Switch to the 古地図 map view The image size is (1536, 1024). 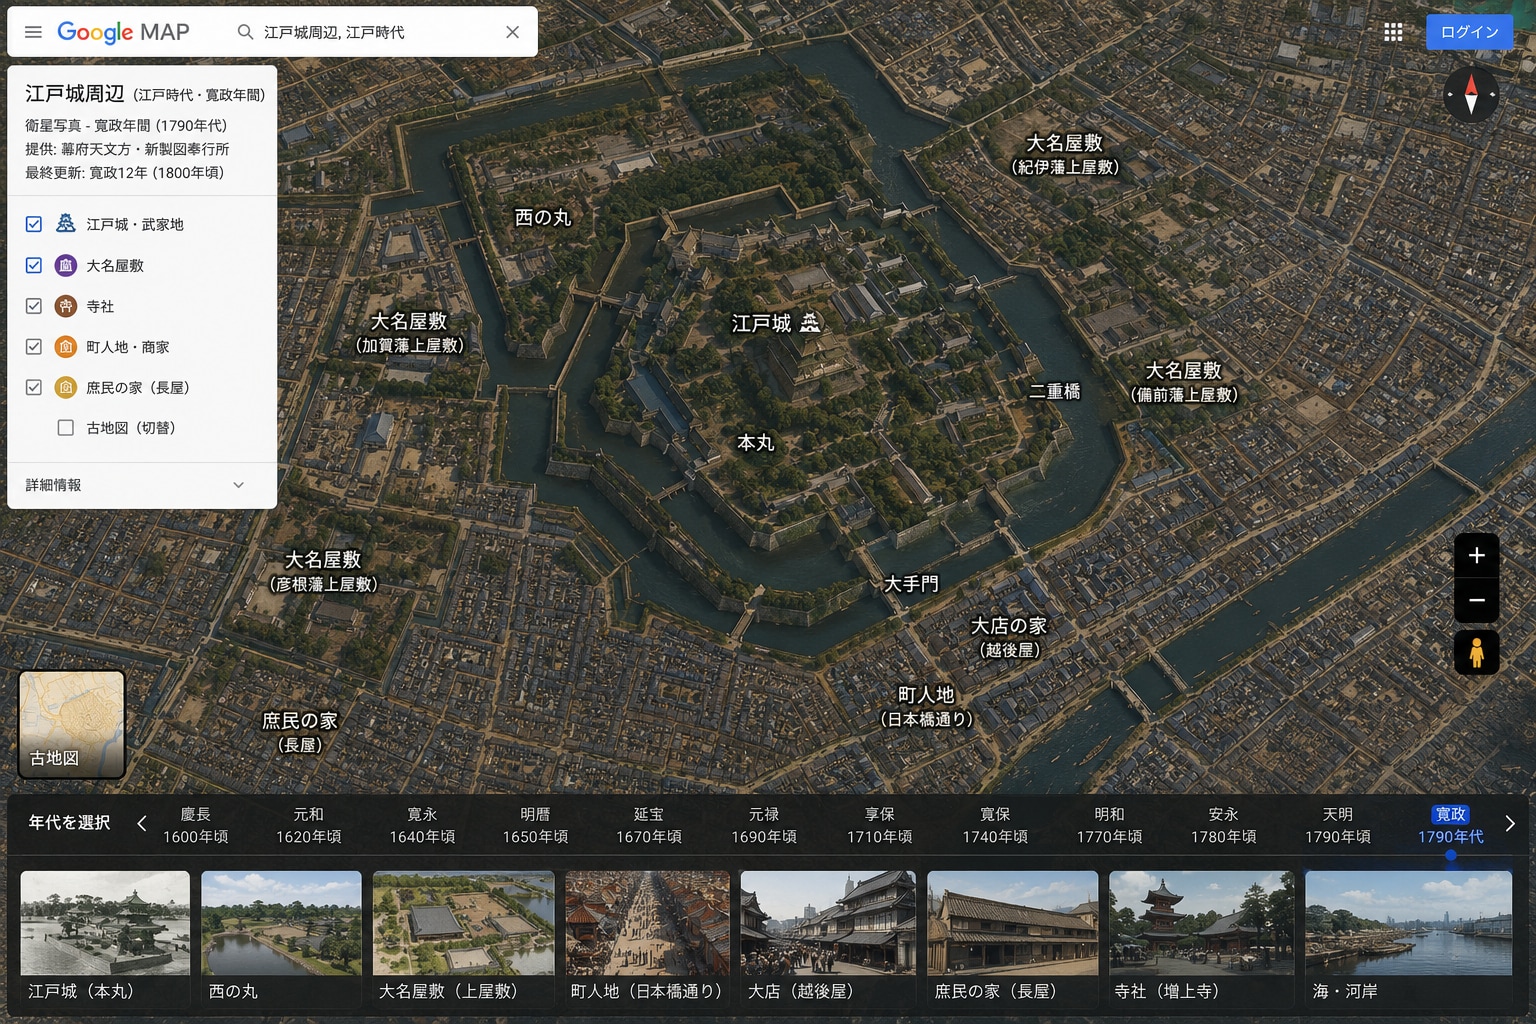point(72,724)
